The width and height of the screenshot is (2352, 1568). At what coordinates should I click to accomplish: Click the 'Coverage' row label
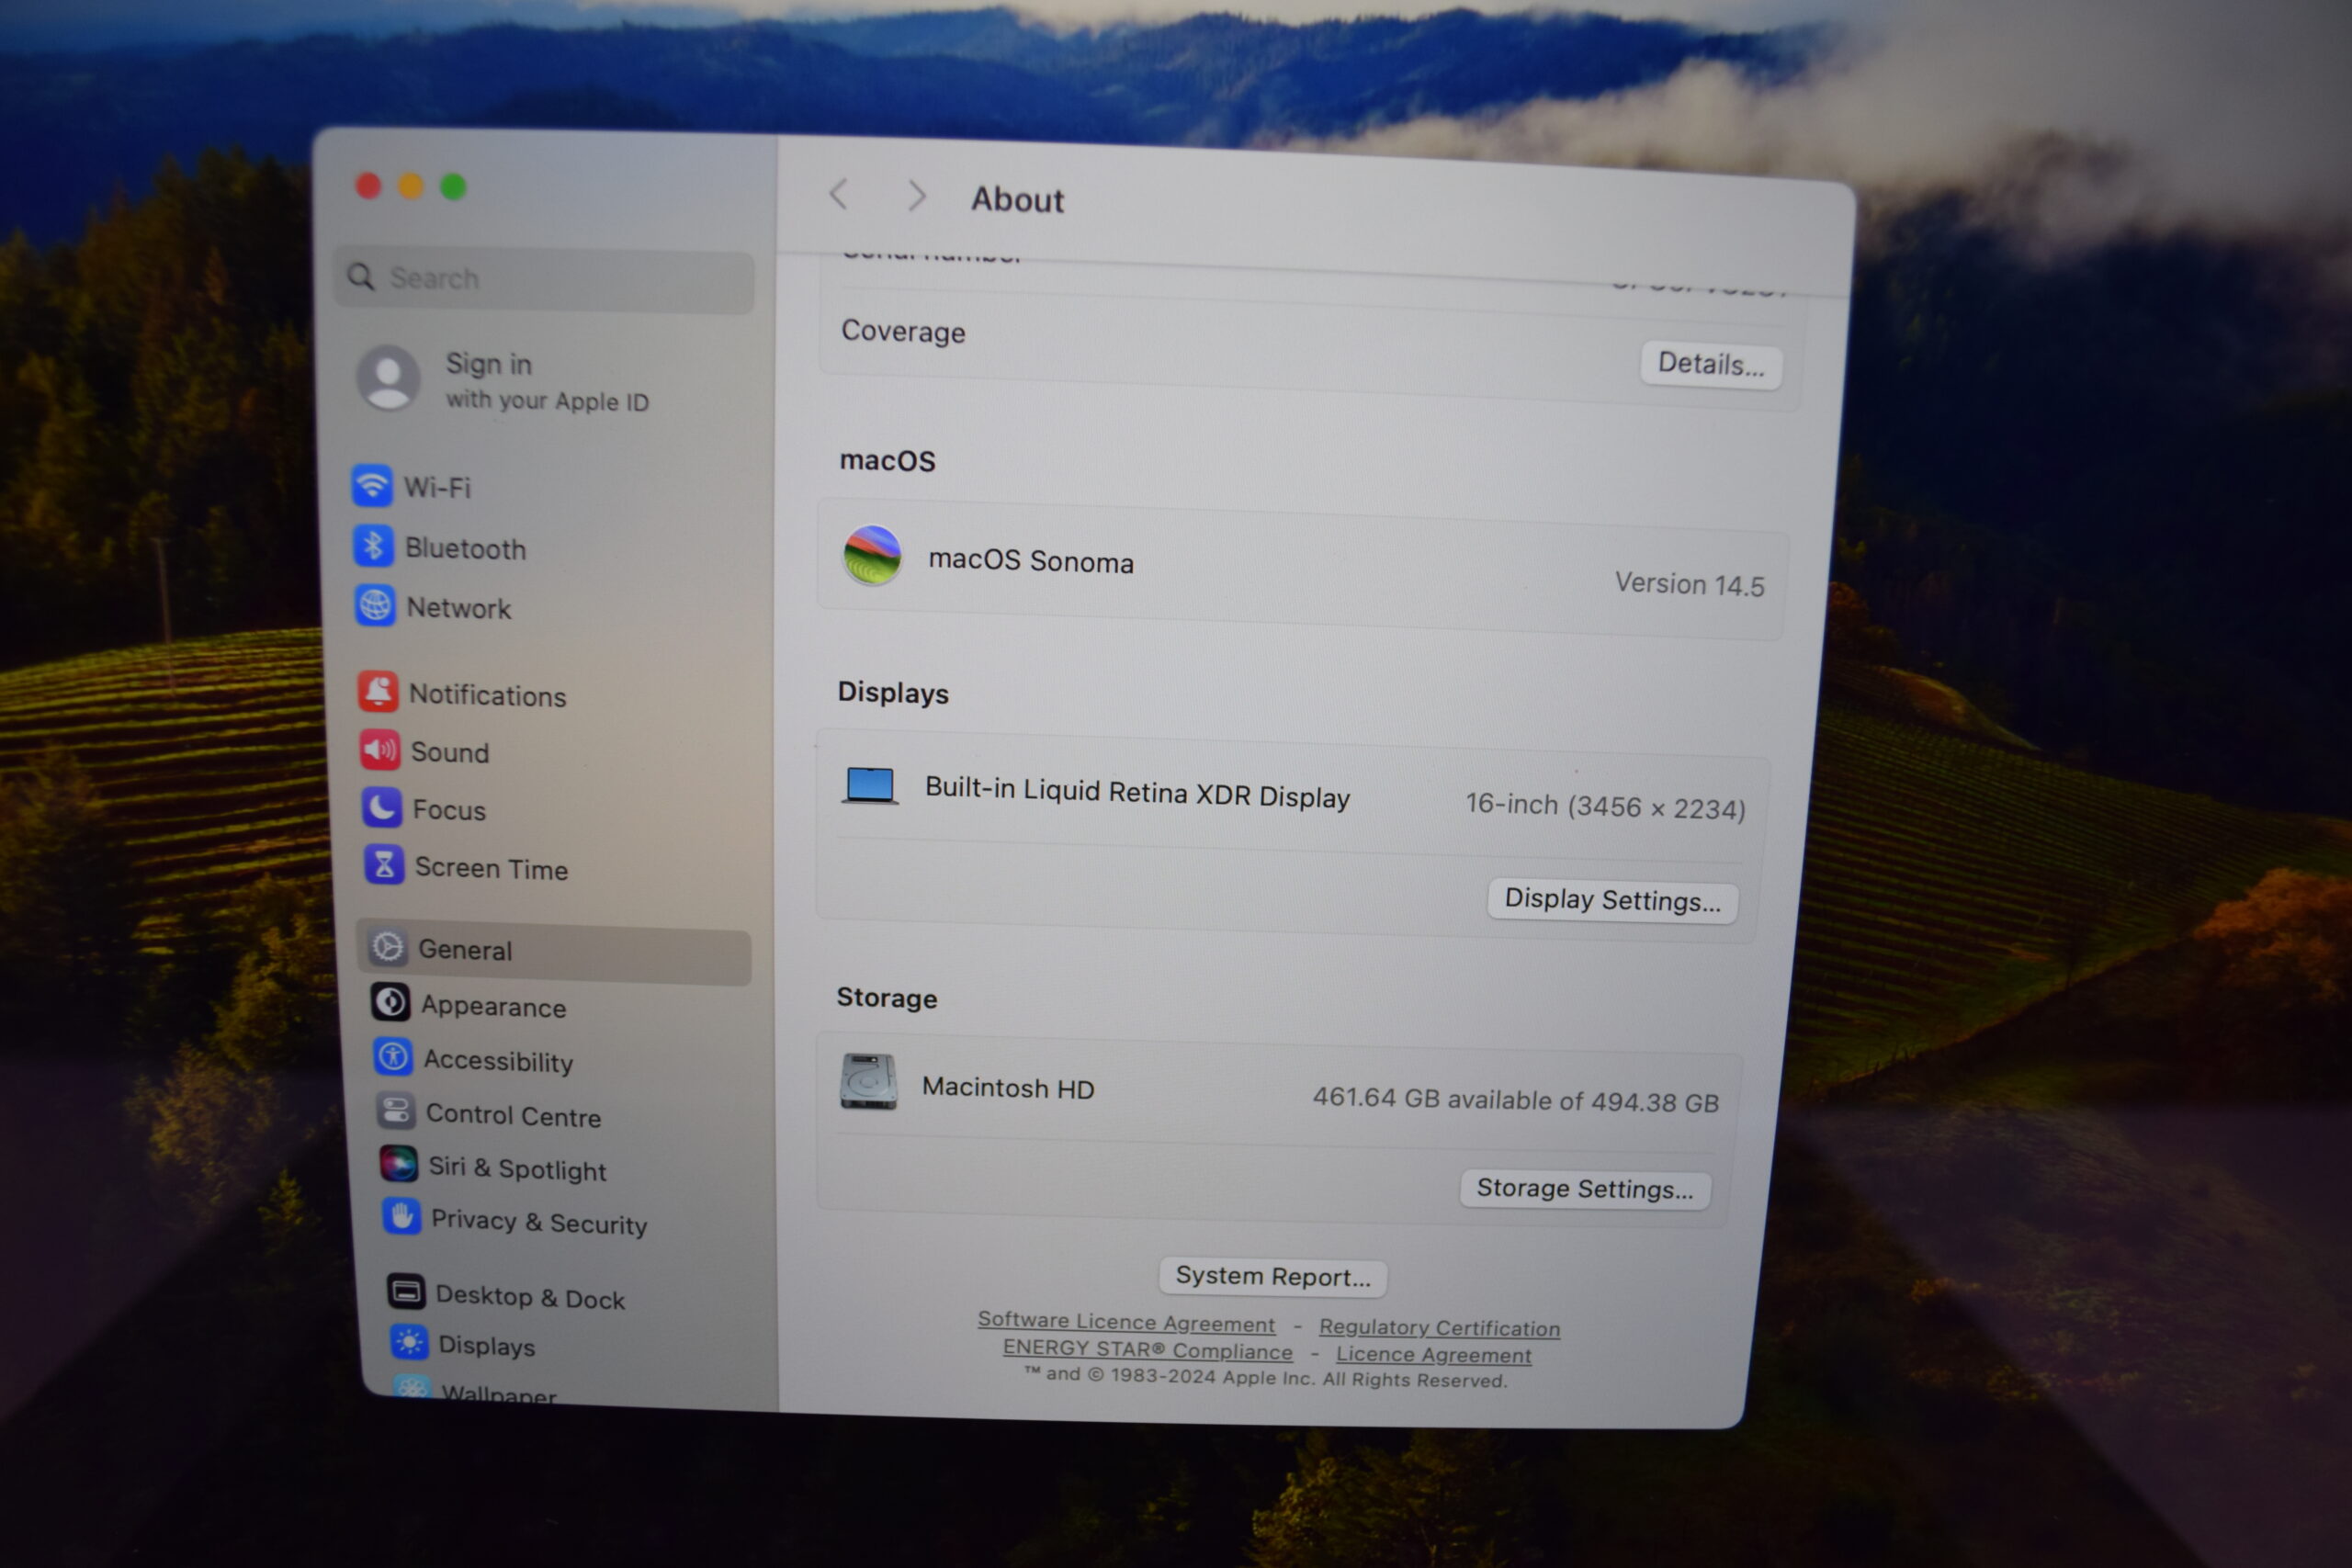point(903,331)
